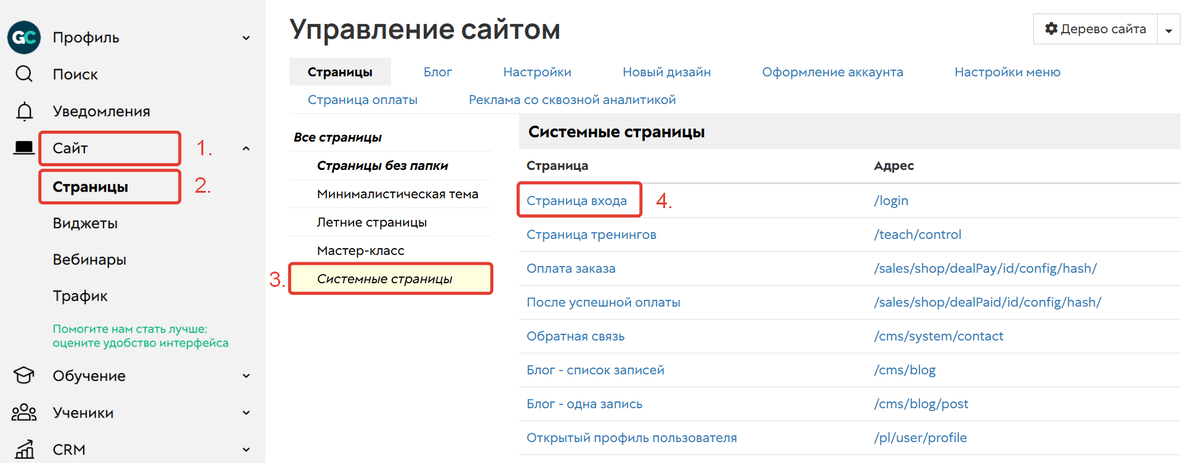Open Летние страницы folder

pos(372,222)
